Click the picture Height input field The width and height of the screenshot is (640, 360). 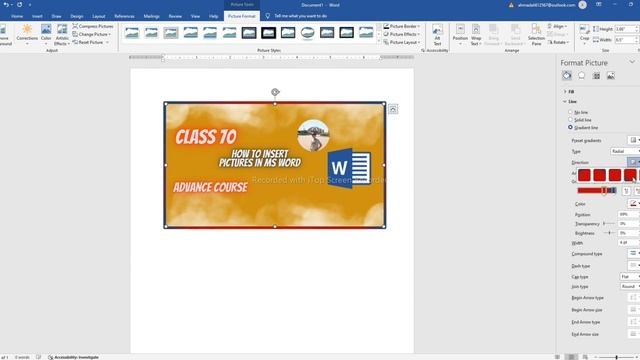pos(624,29)
